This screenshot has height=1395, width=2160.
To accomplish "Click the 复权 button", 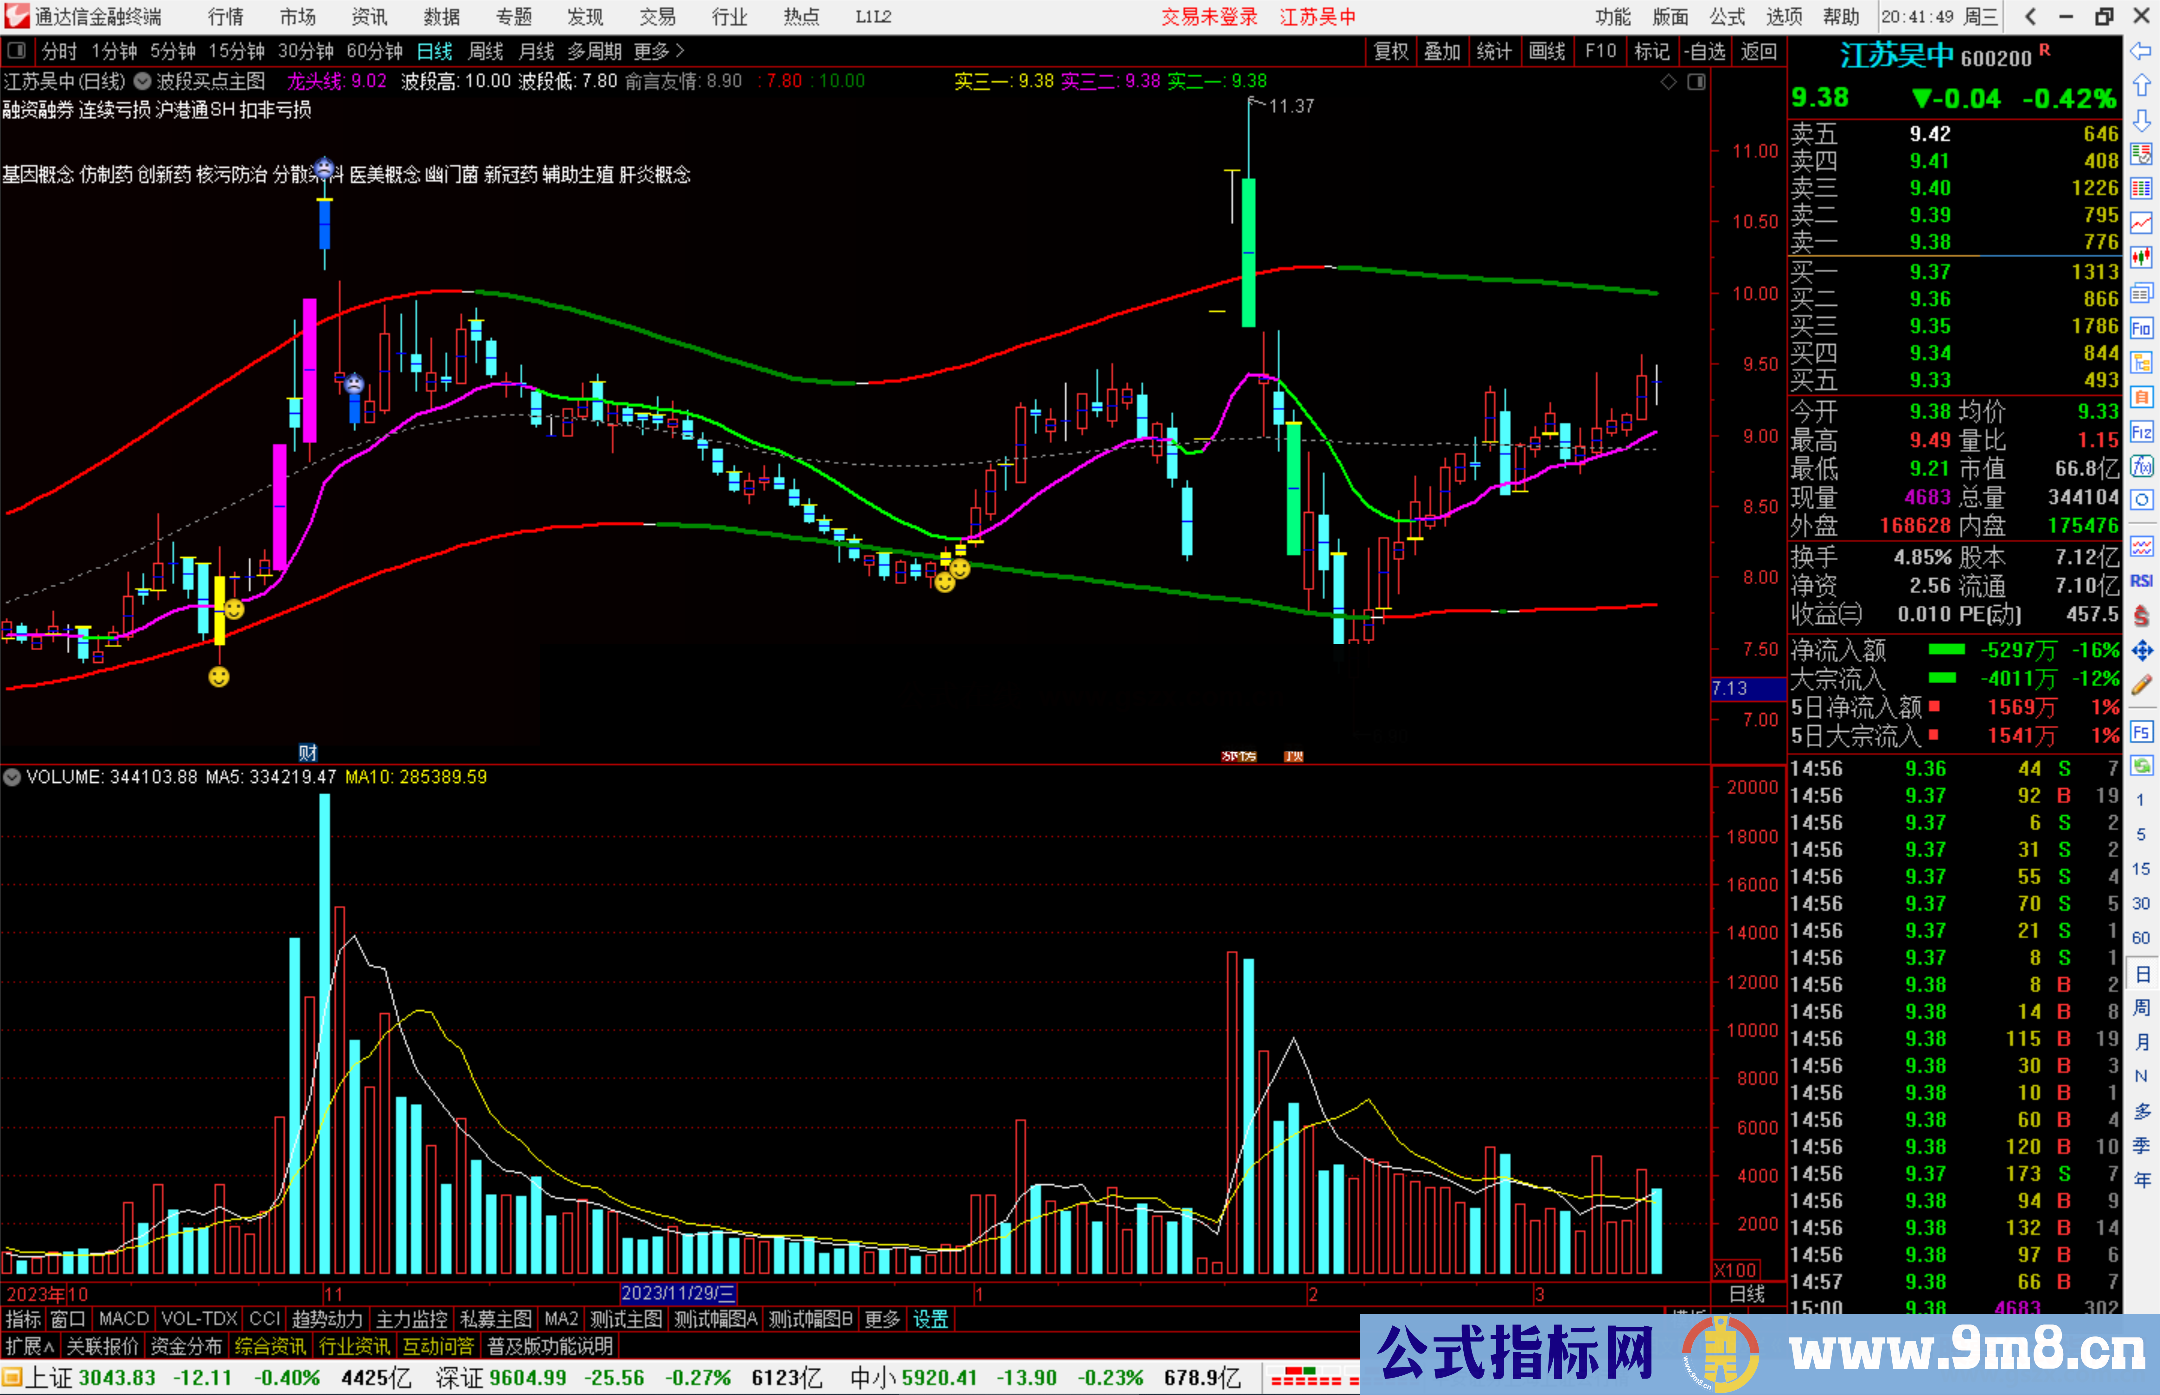I will click(x=1390, y=51).
